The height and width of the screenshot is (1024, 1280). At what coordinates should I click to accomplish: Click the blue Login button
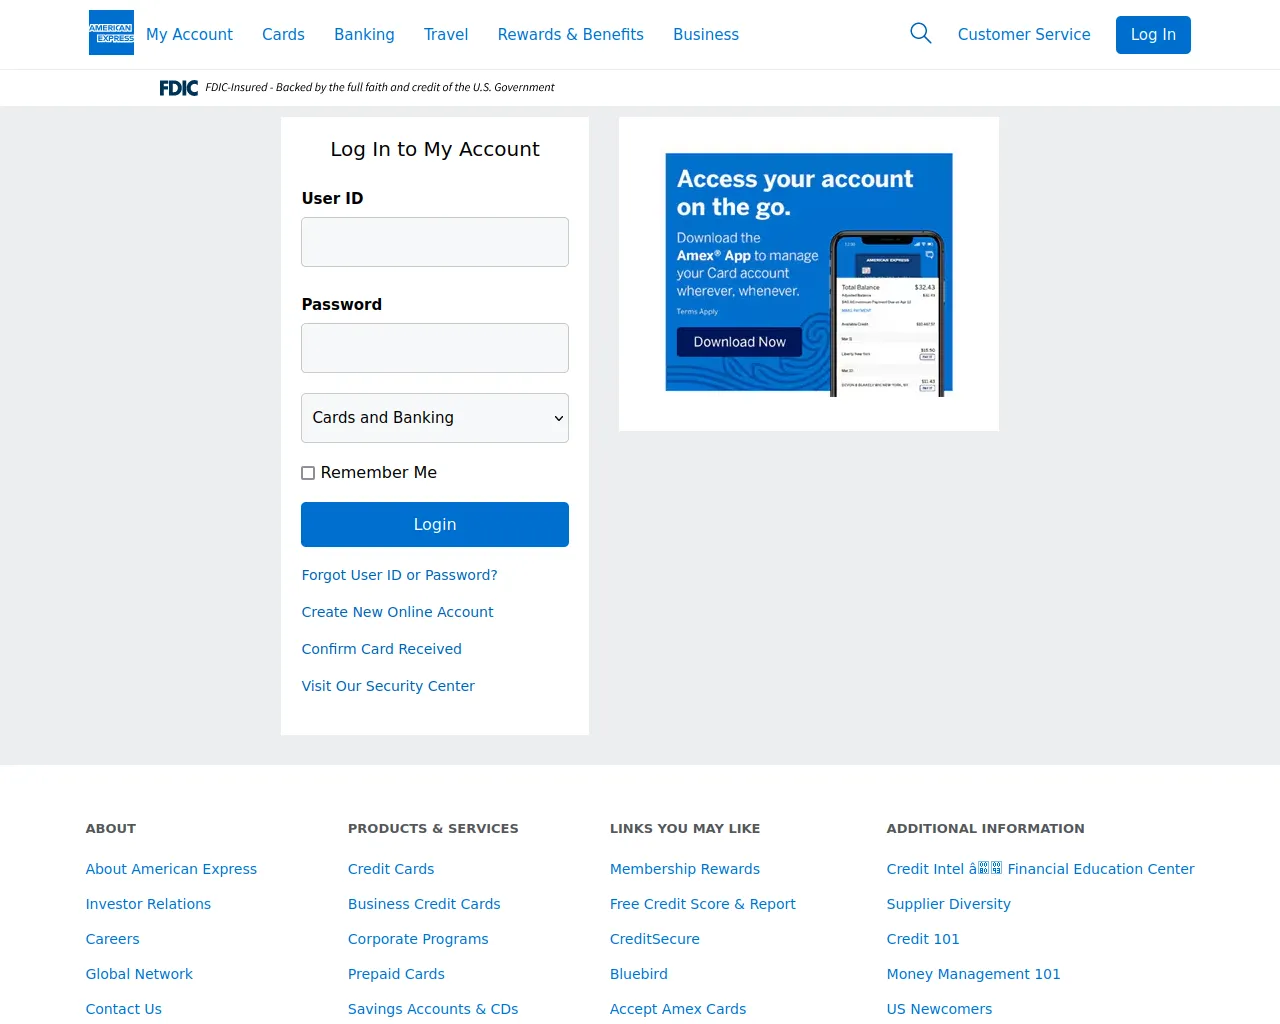(435, 525)
